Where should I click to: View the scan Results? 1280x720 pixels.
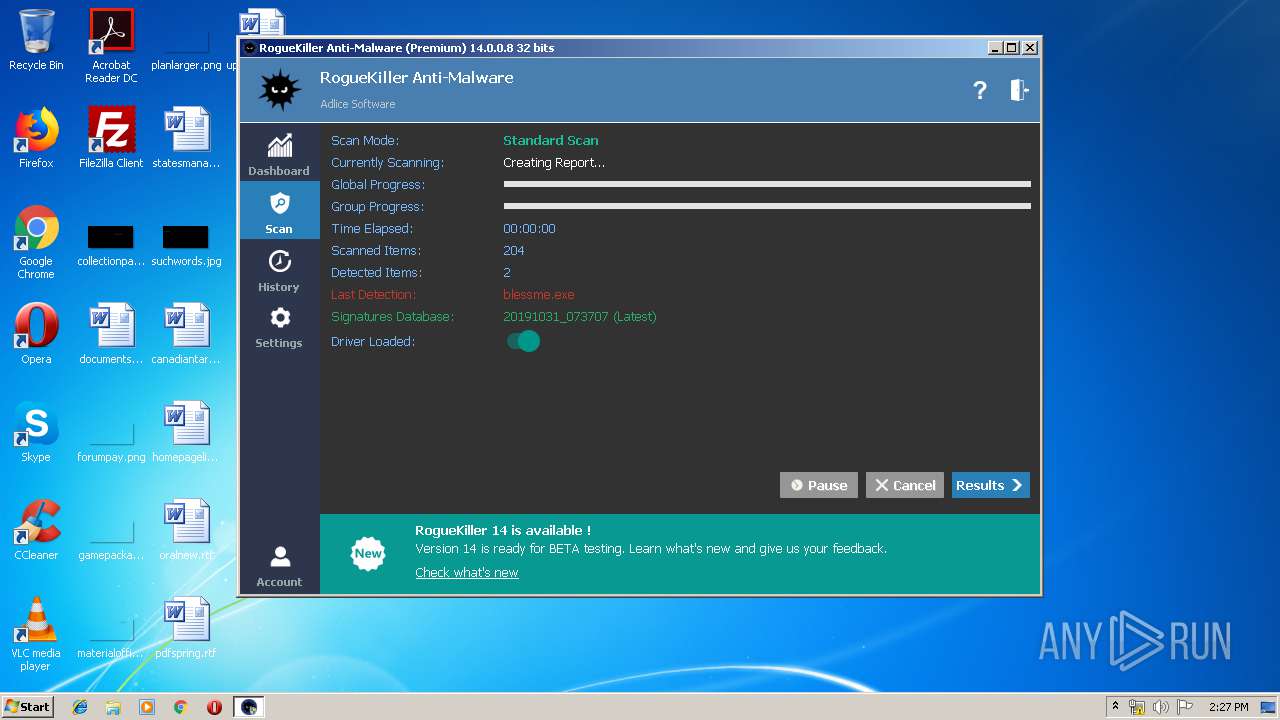pos(991,485)
